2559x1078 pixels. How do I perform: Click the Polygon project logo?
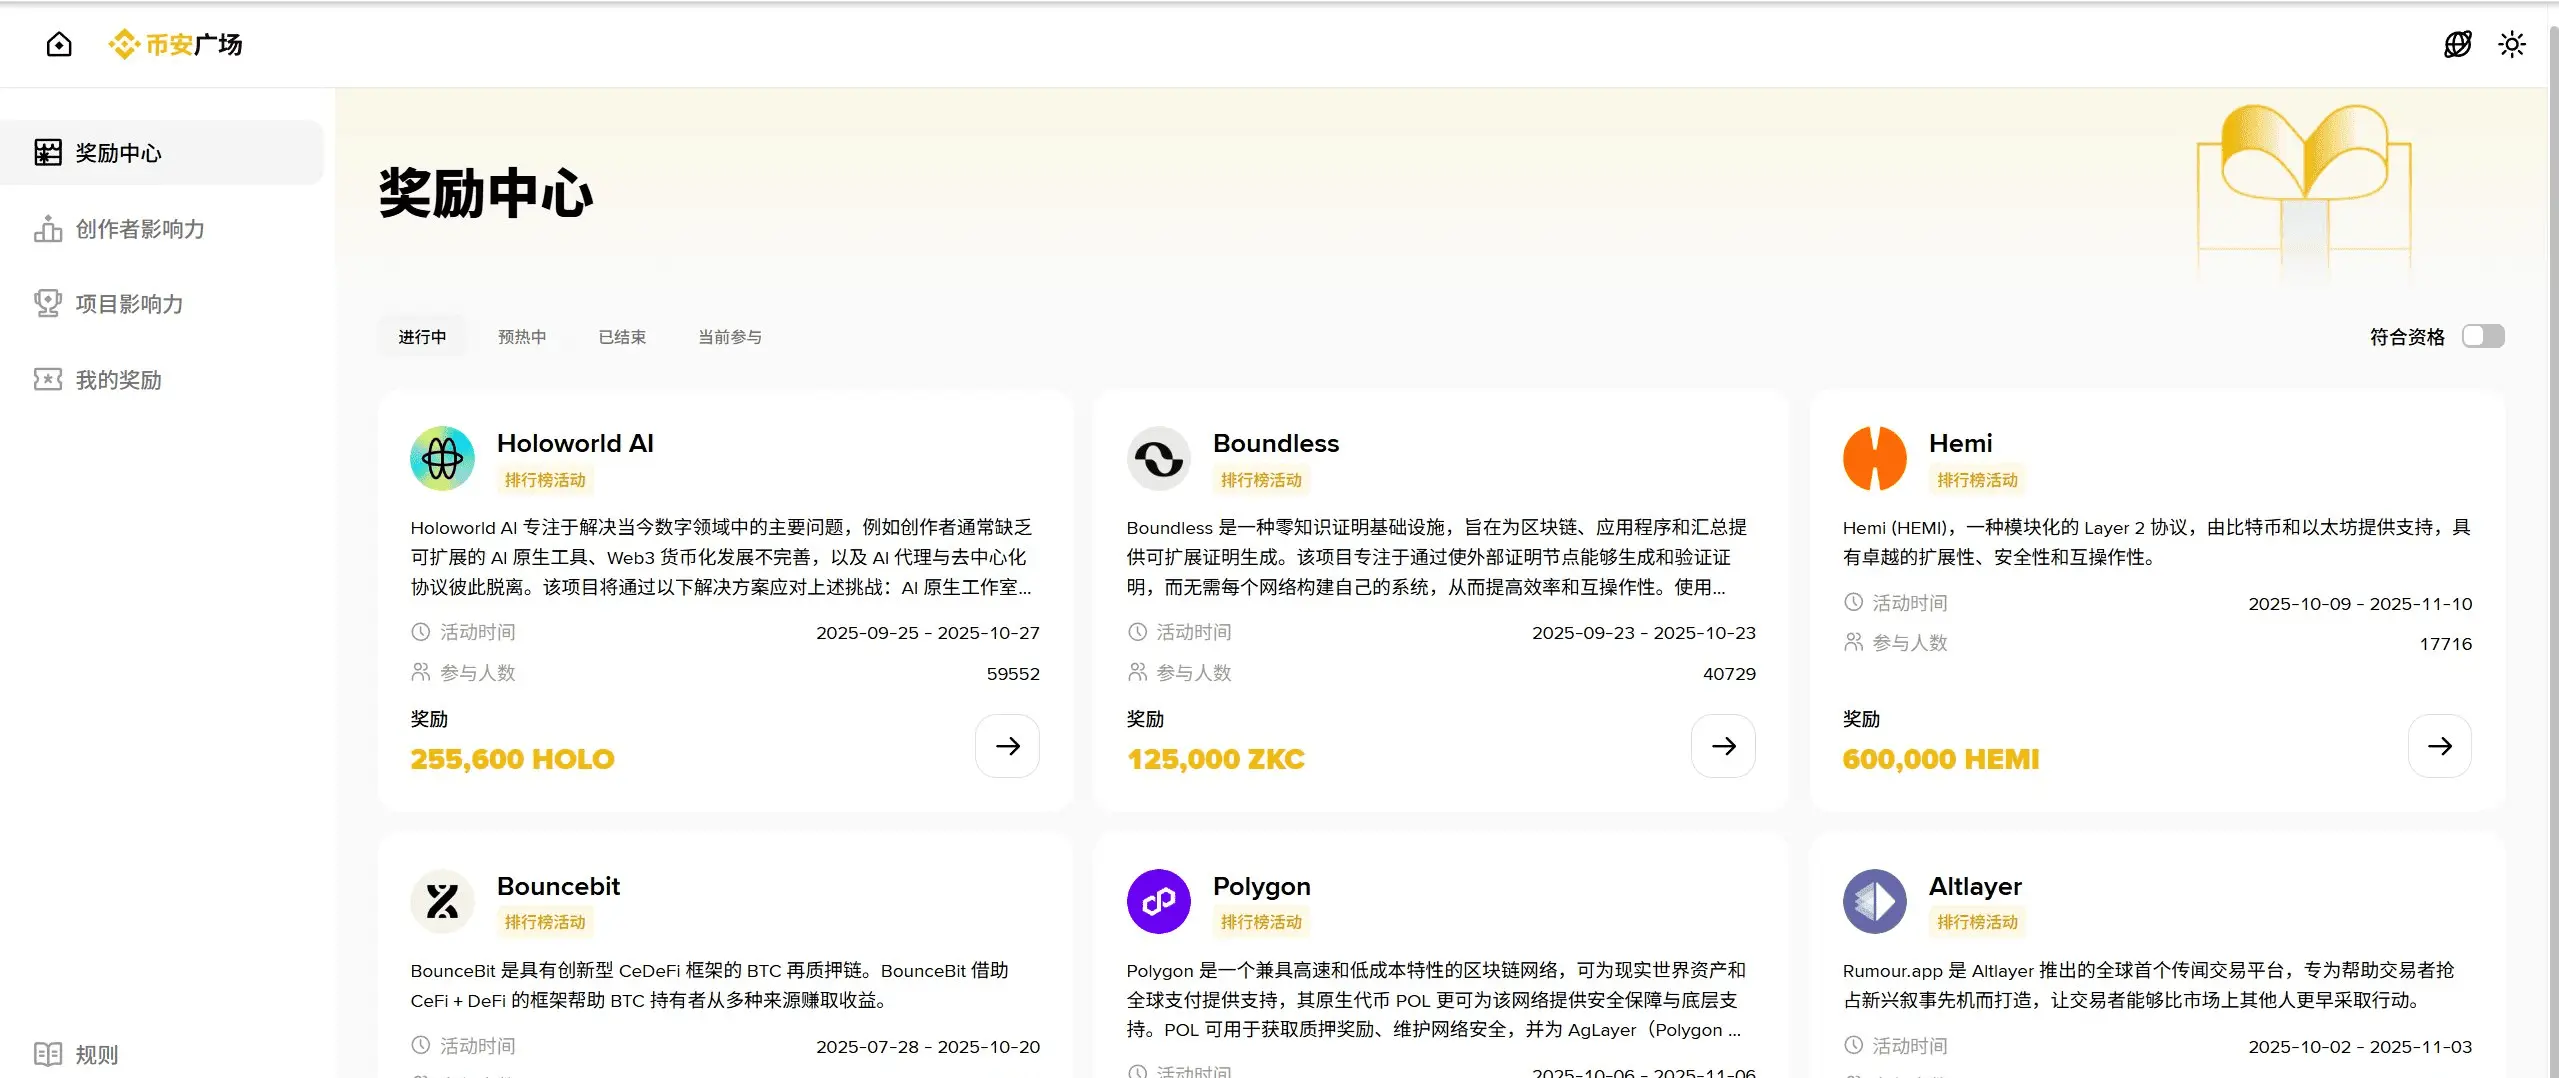click(x=1159, y=901)
